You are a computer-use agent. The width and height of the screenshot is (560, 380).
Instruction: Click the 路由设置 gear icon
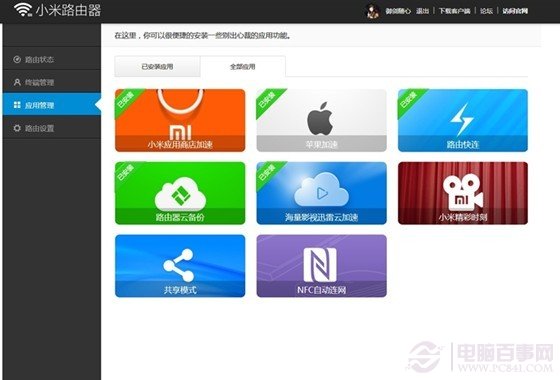pyautogui.click(x=17, y=128)
